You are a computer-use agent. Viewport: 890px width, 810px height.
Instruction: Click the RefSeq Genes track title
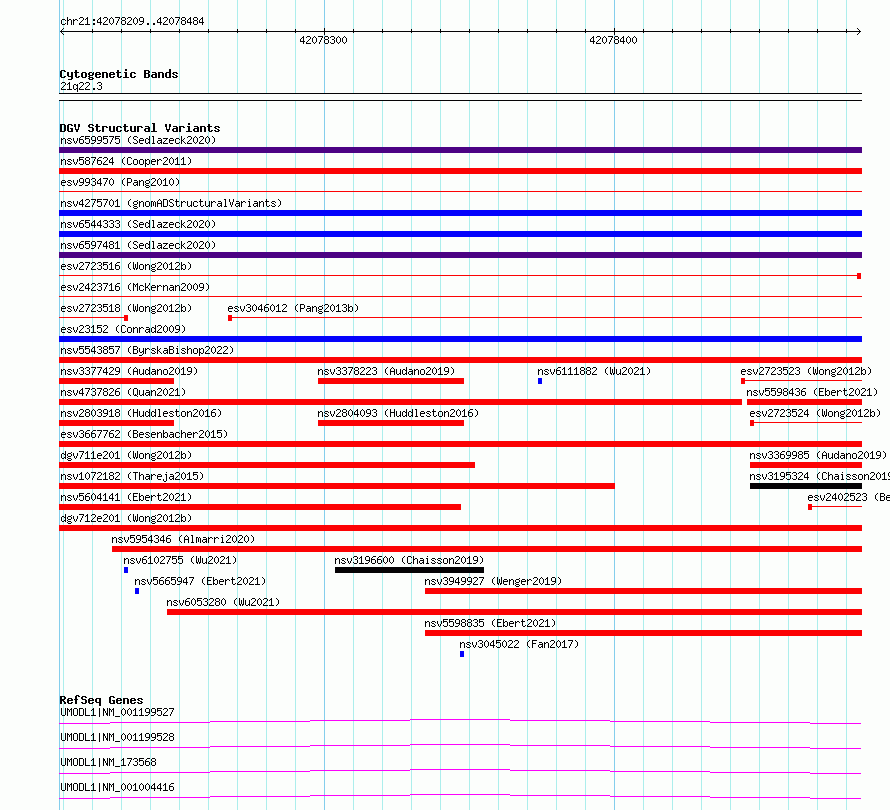coord(101,700)
